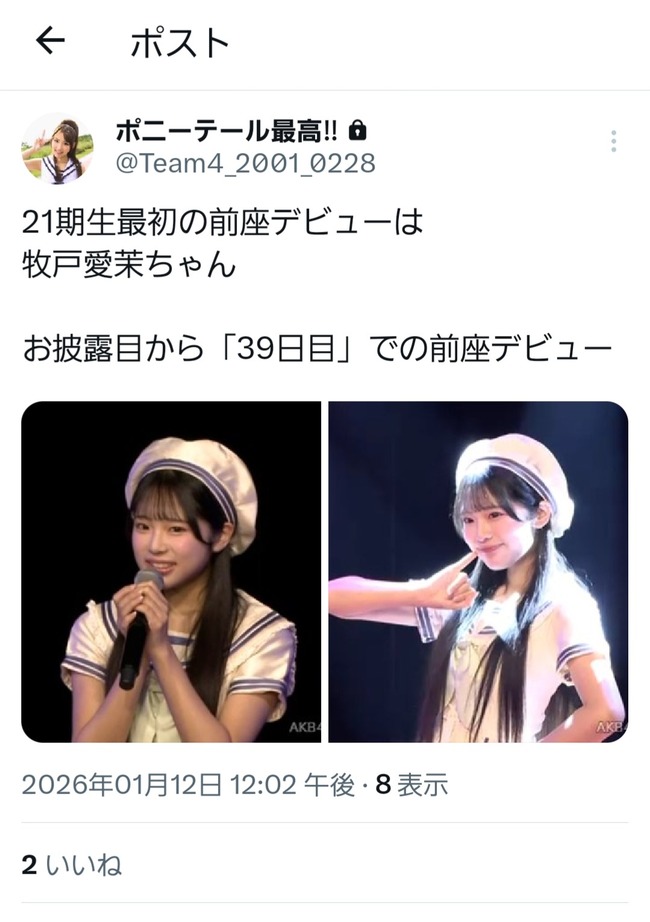Click the timestamp 2026年01月12日 12:02 午後
This screenshot has width=650, height=922.
(x=188, y=784)
